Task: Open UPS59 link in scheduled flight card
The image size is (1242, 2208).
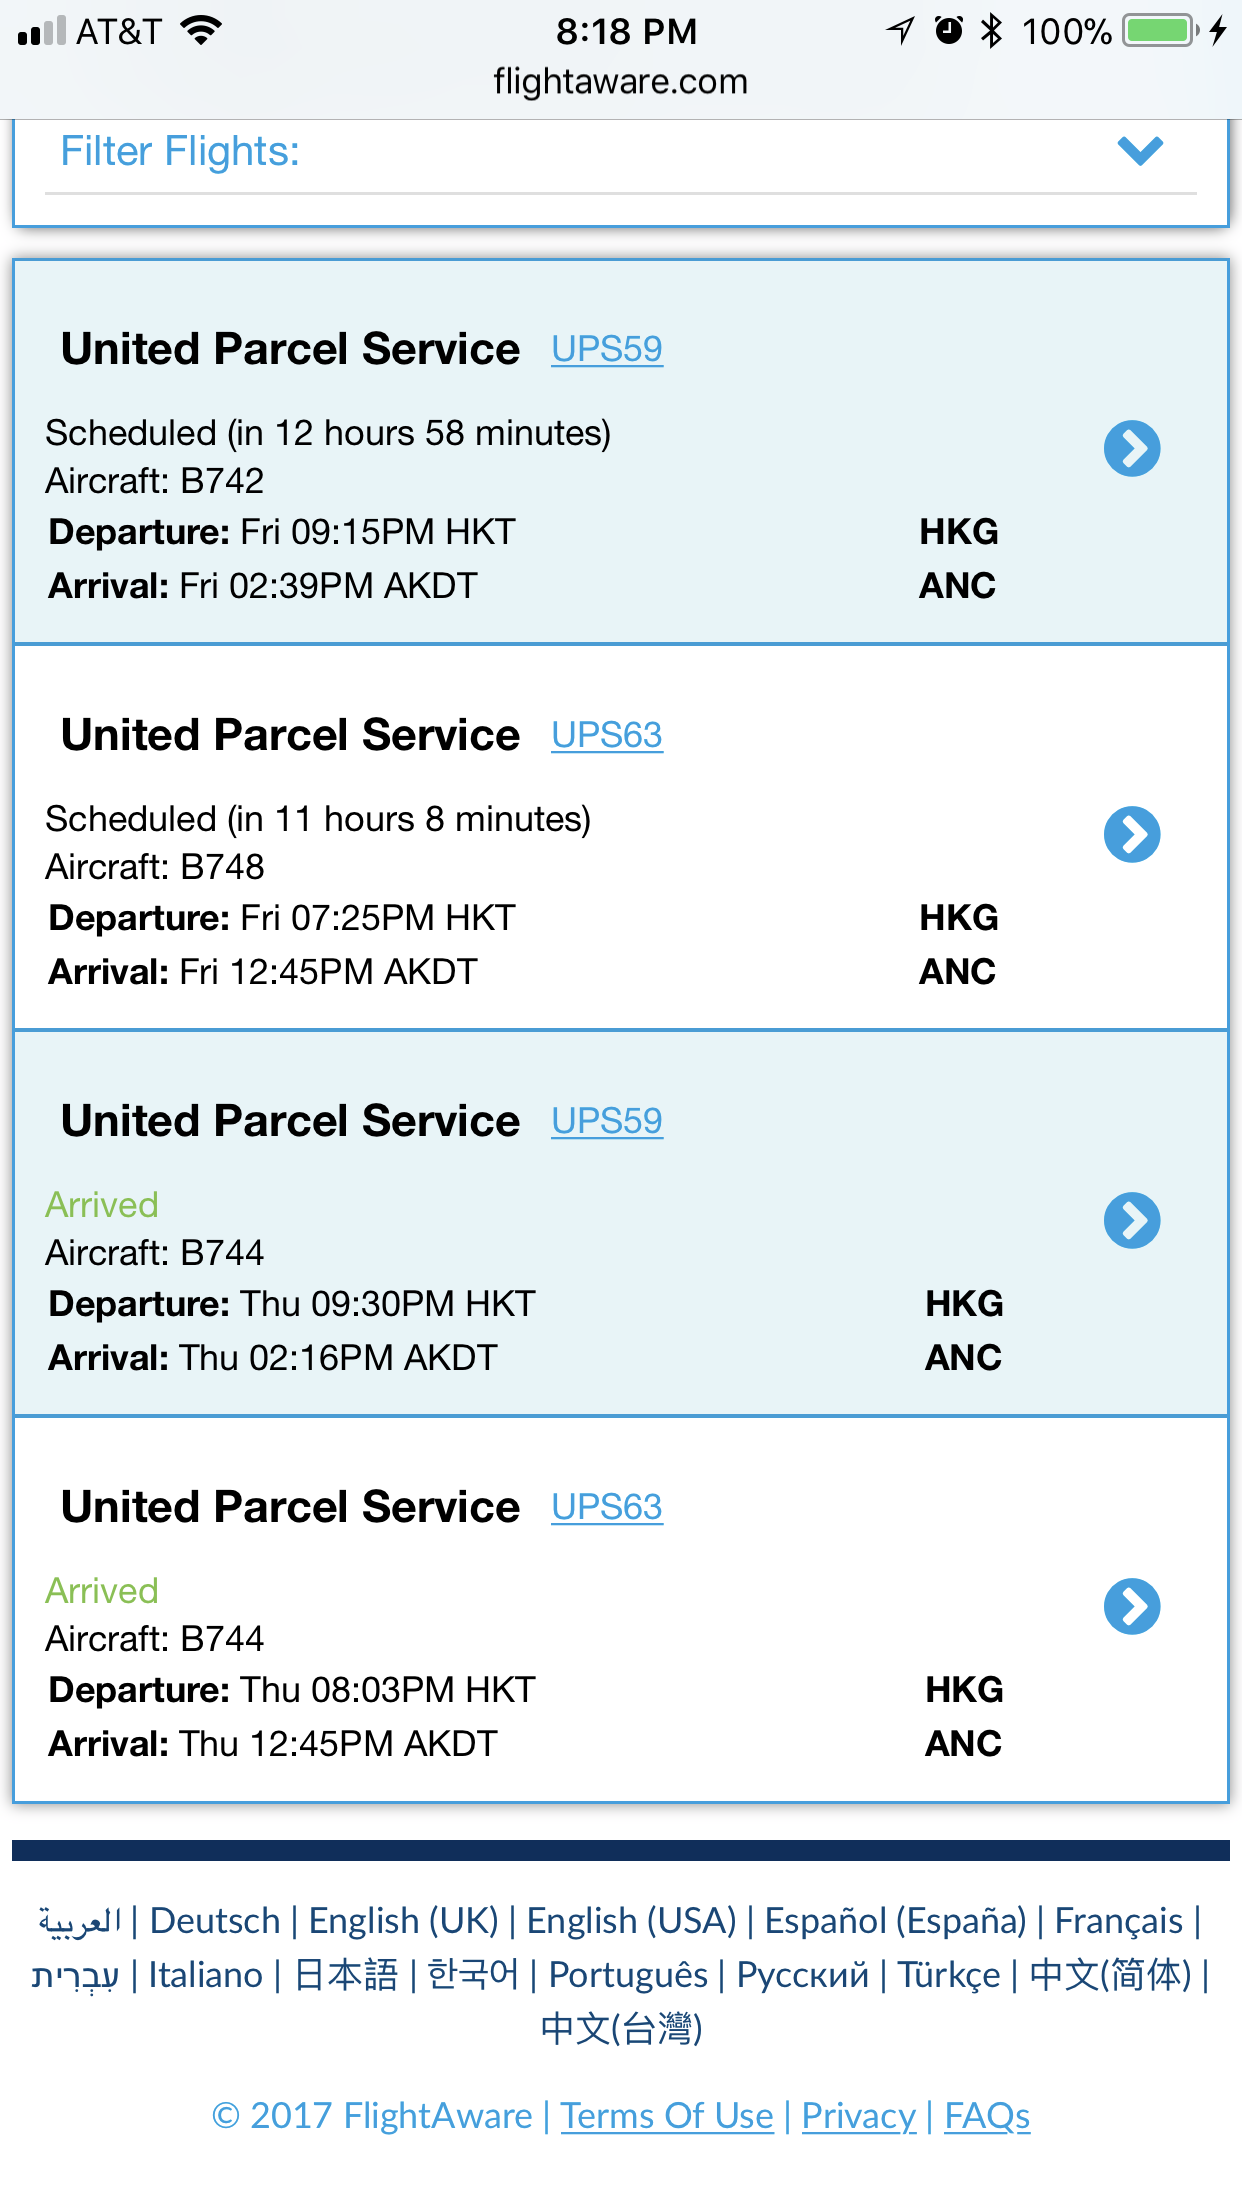Action: [607, 349]
